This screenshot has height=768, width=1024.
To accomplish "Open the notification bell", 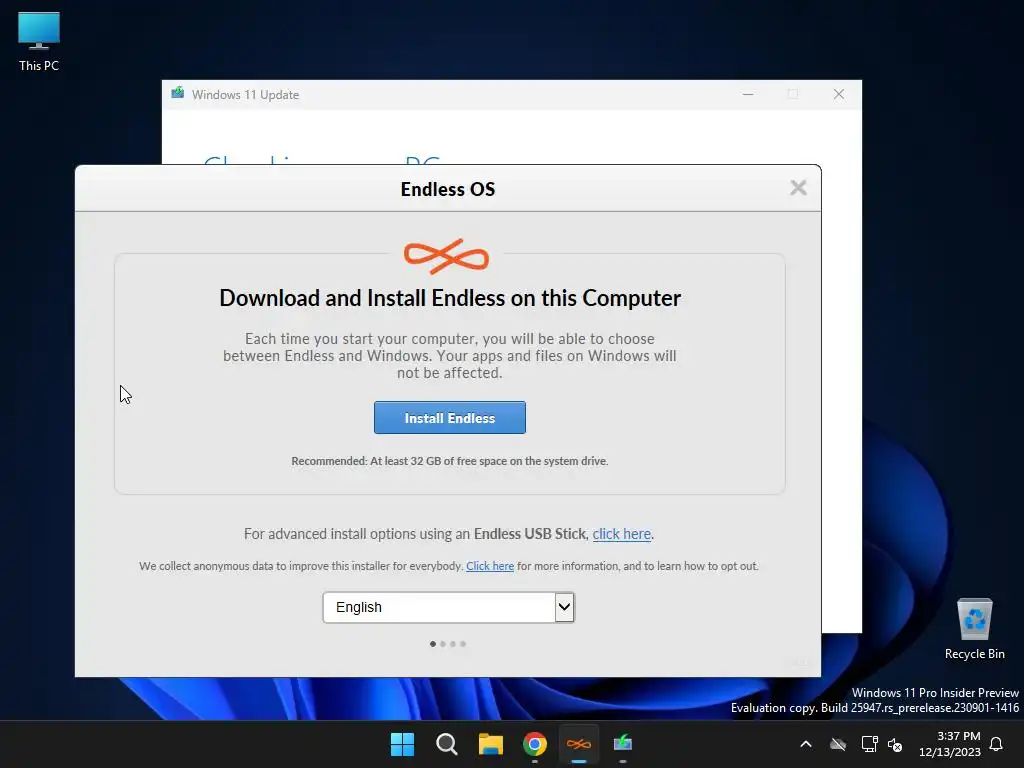I will tap(997, 744).
